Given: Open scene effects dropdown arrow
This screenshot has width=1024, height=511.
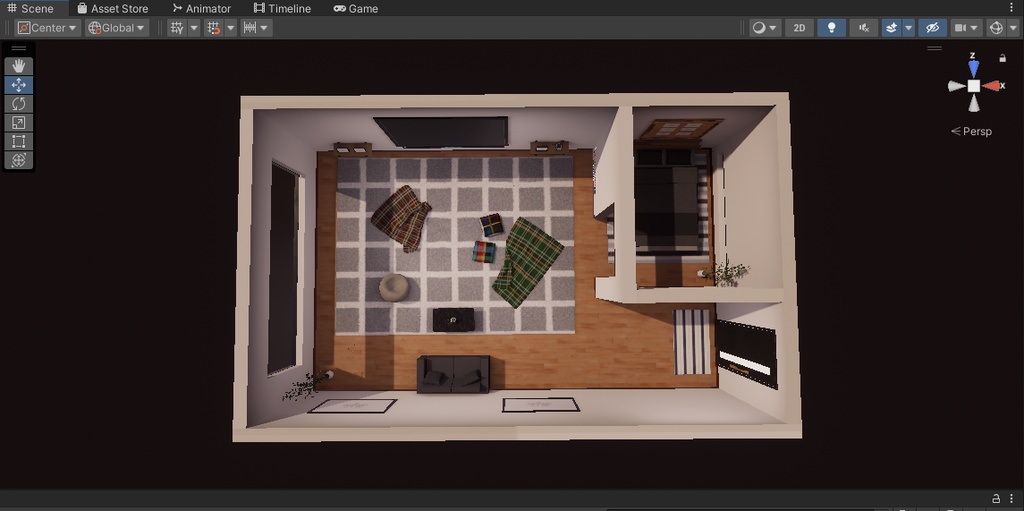Looking at the screenshot, I should pos(908,28).
